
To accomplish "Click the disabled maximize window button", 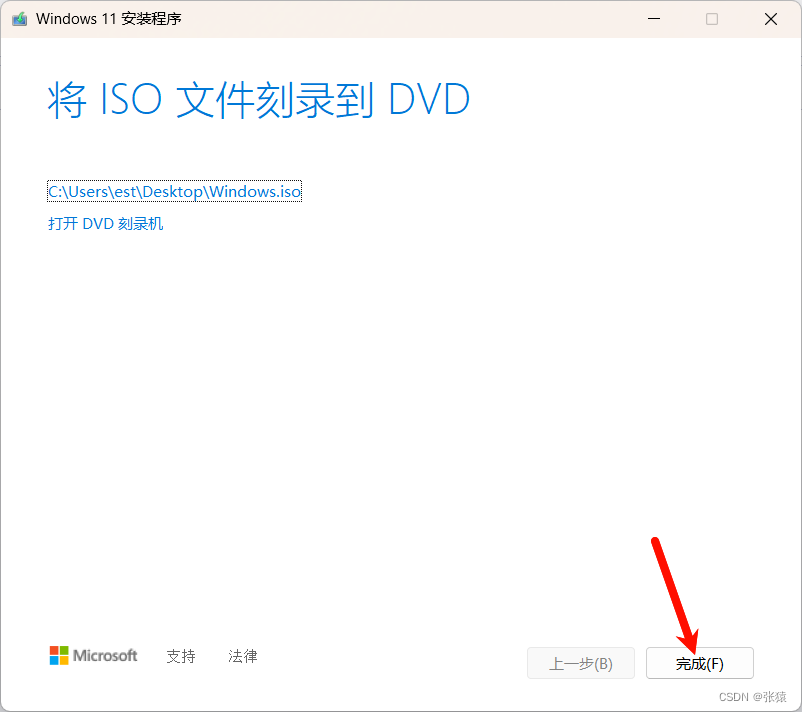I will click(x=711, y=19).
